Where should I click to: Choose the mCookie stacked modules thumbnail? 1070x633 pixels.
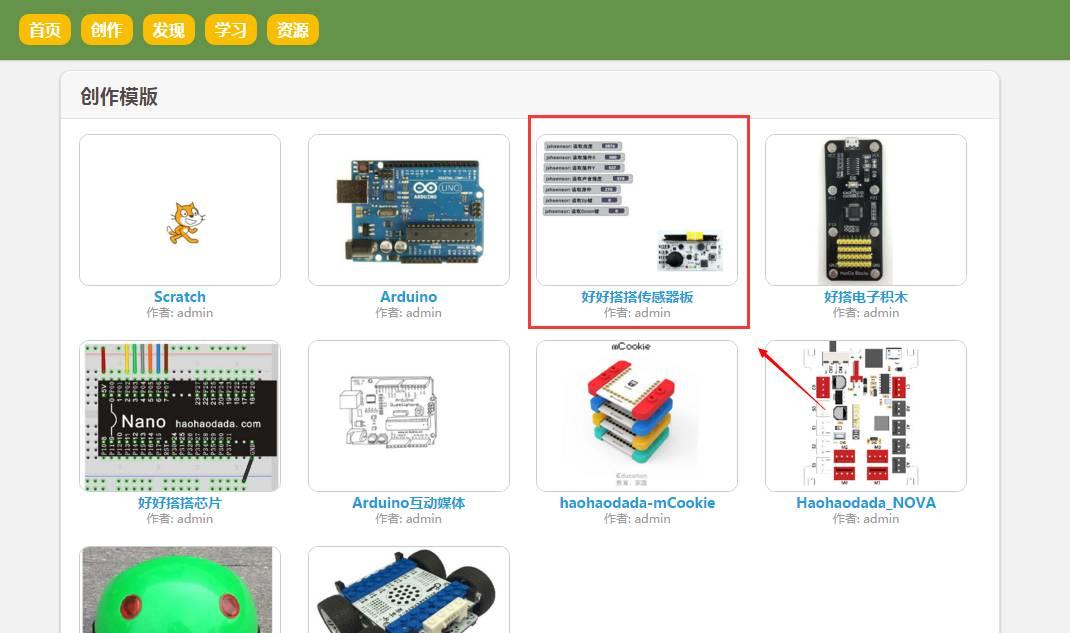[637, 416]
